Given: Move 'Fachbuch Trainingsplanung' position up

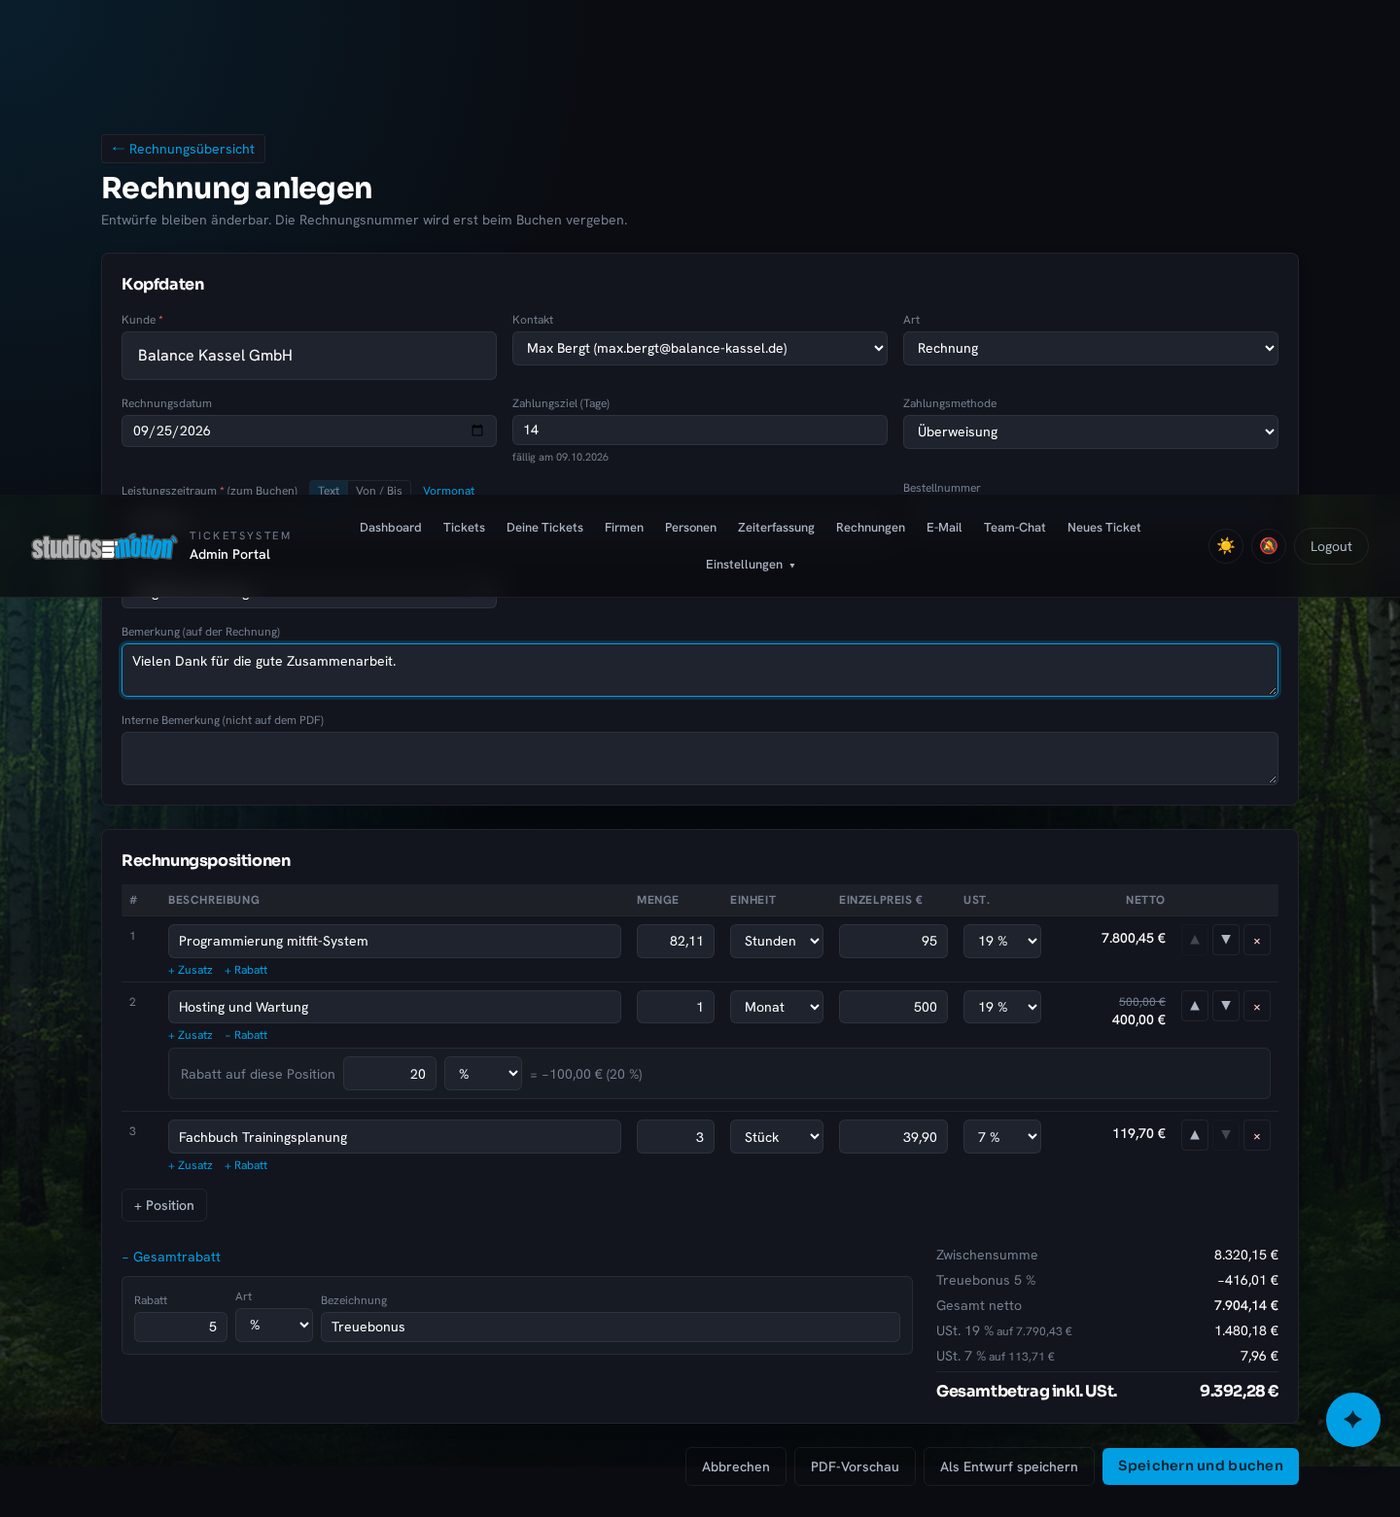Looking at the screenshot, I should 1194,1136.
